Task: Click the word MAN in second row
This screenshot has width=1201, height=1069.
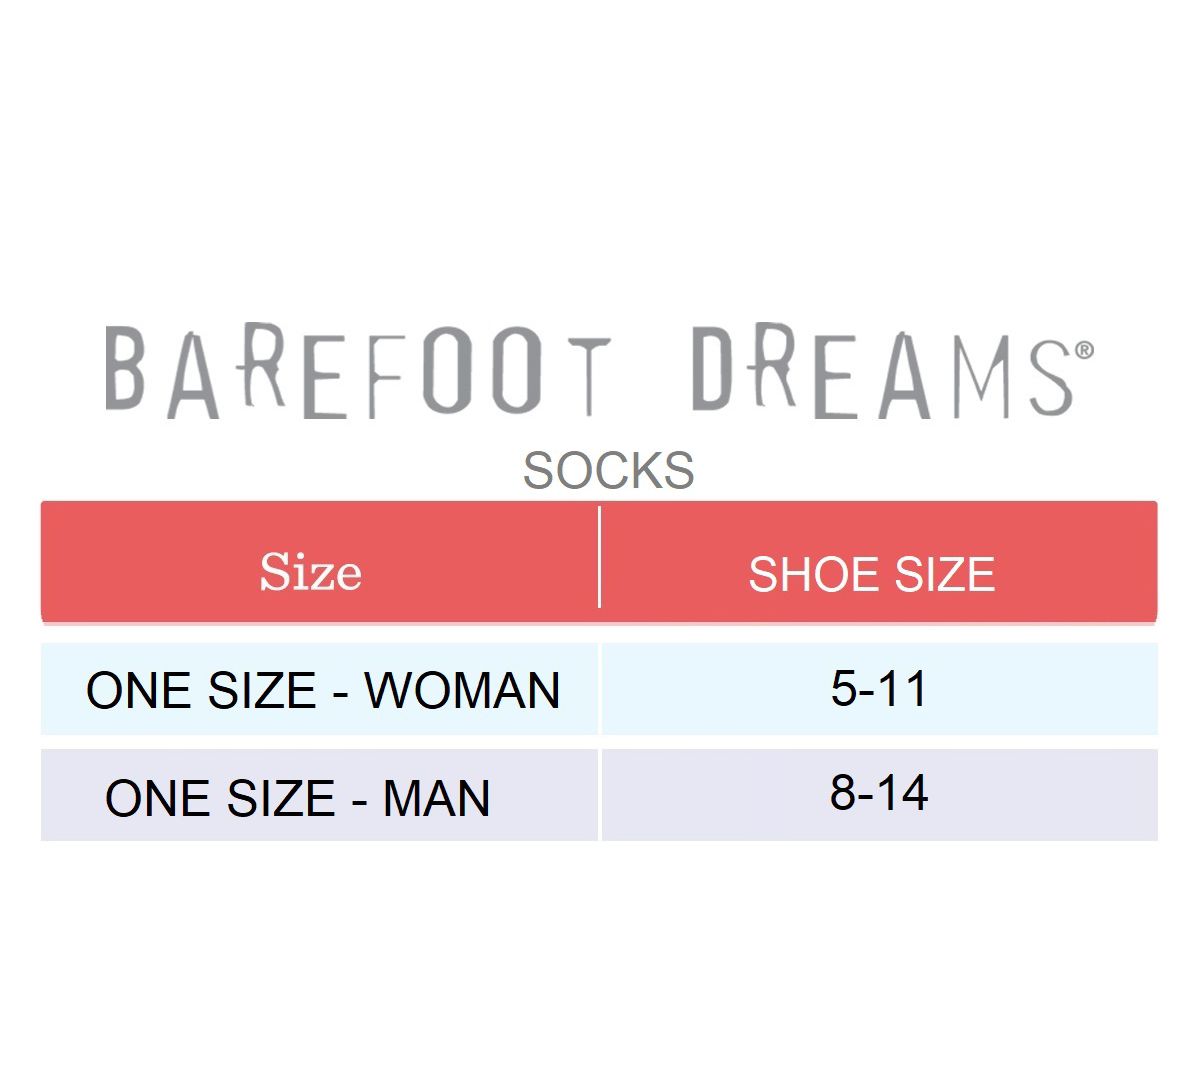Action: [x=436, y=798]
